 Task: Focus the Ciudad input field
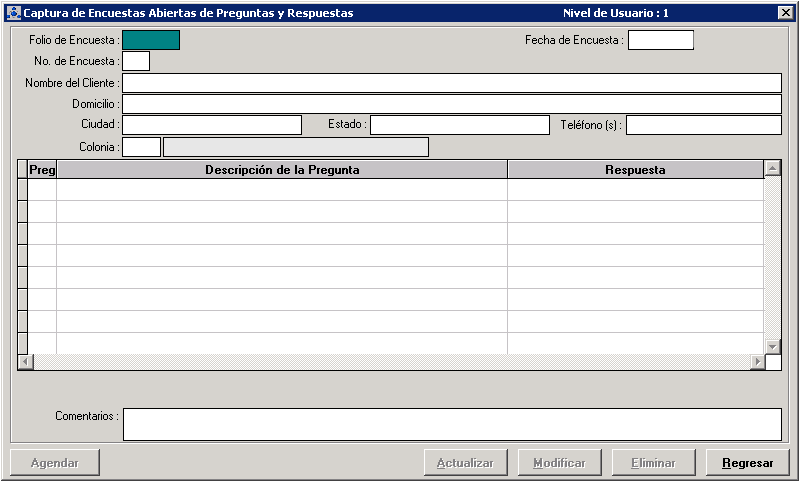click(211, 125)
